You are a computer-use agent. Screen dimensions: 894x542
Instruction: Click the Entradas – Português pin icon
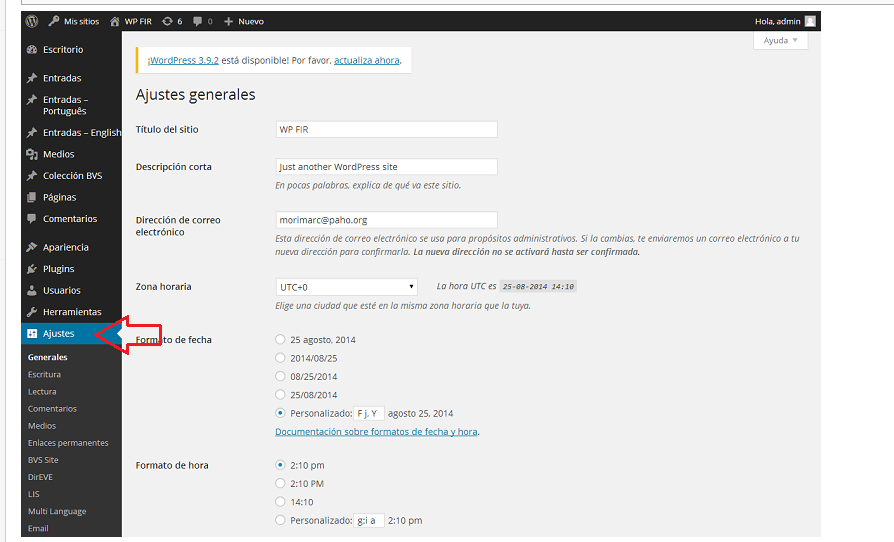point(32,100)
